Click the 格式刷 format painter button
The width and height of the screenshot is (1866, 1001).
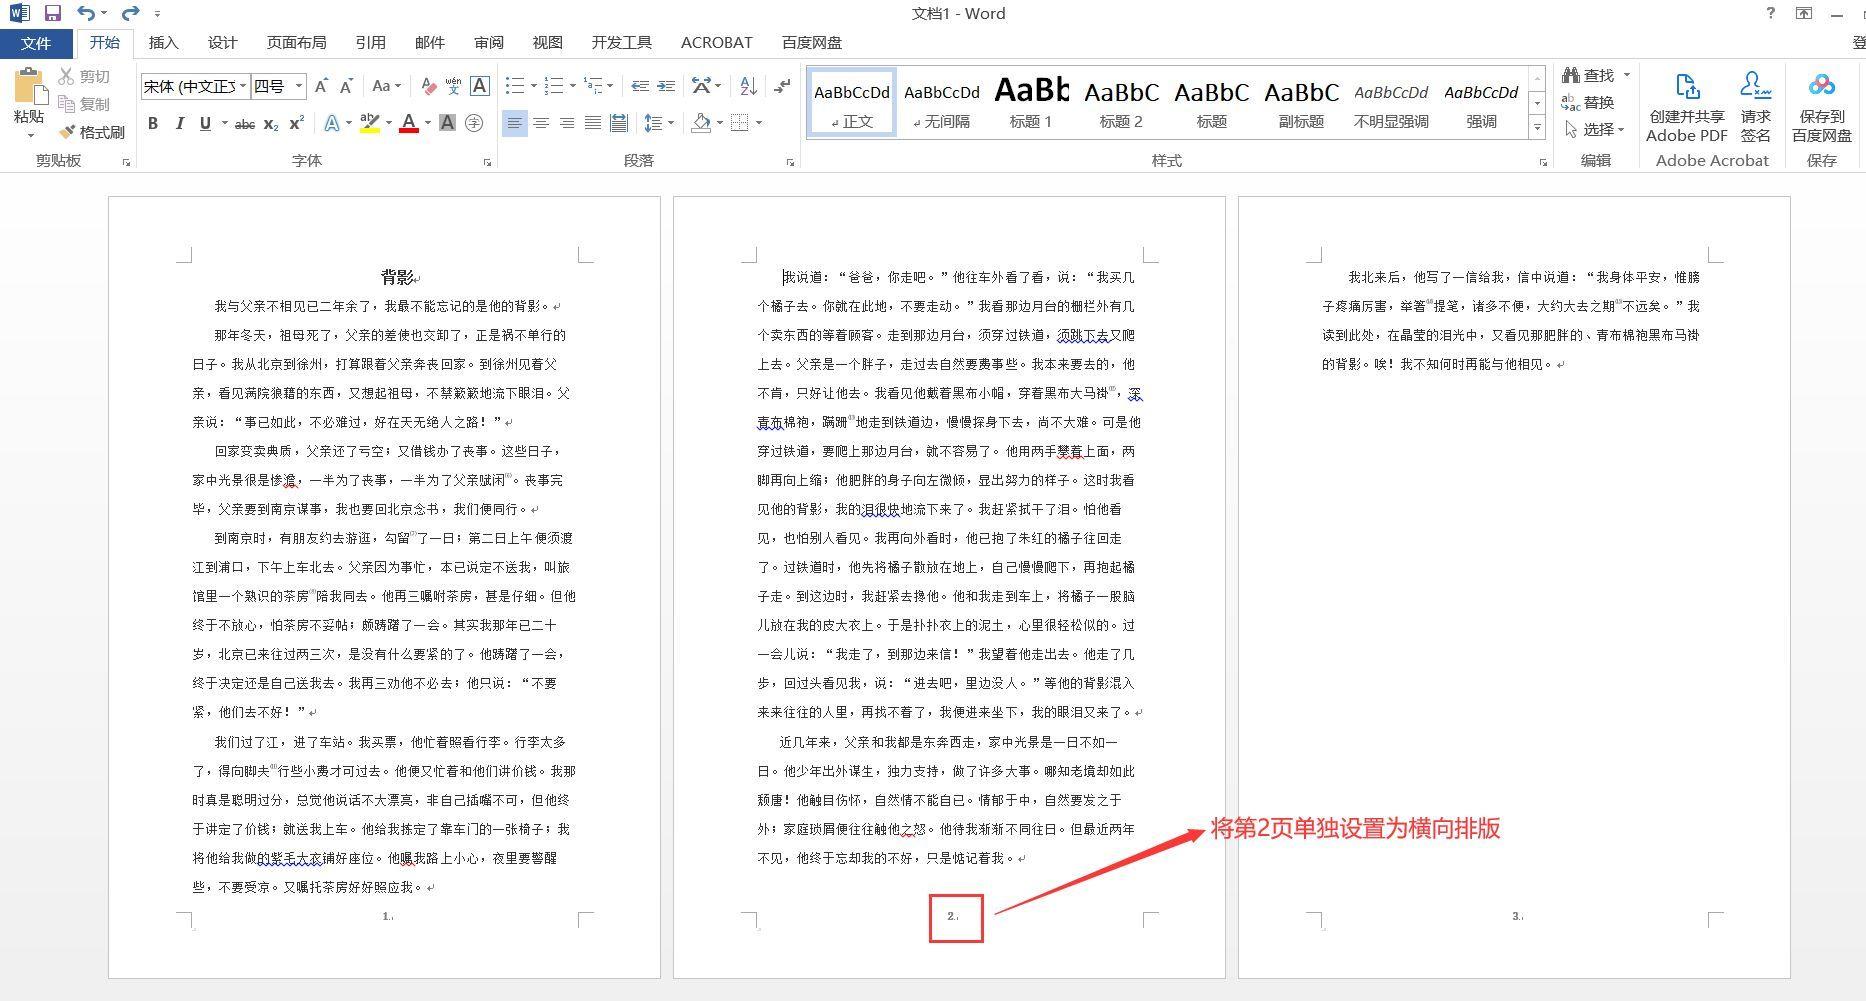coord(91,132)
